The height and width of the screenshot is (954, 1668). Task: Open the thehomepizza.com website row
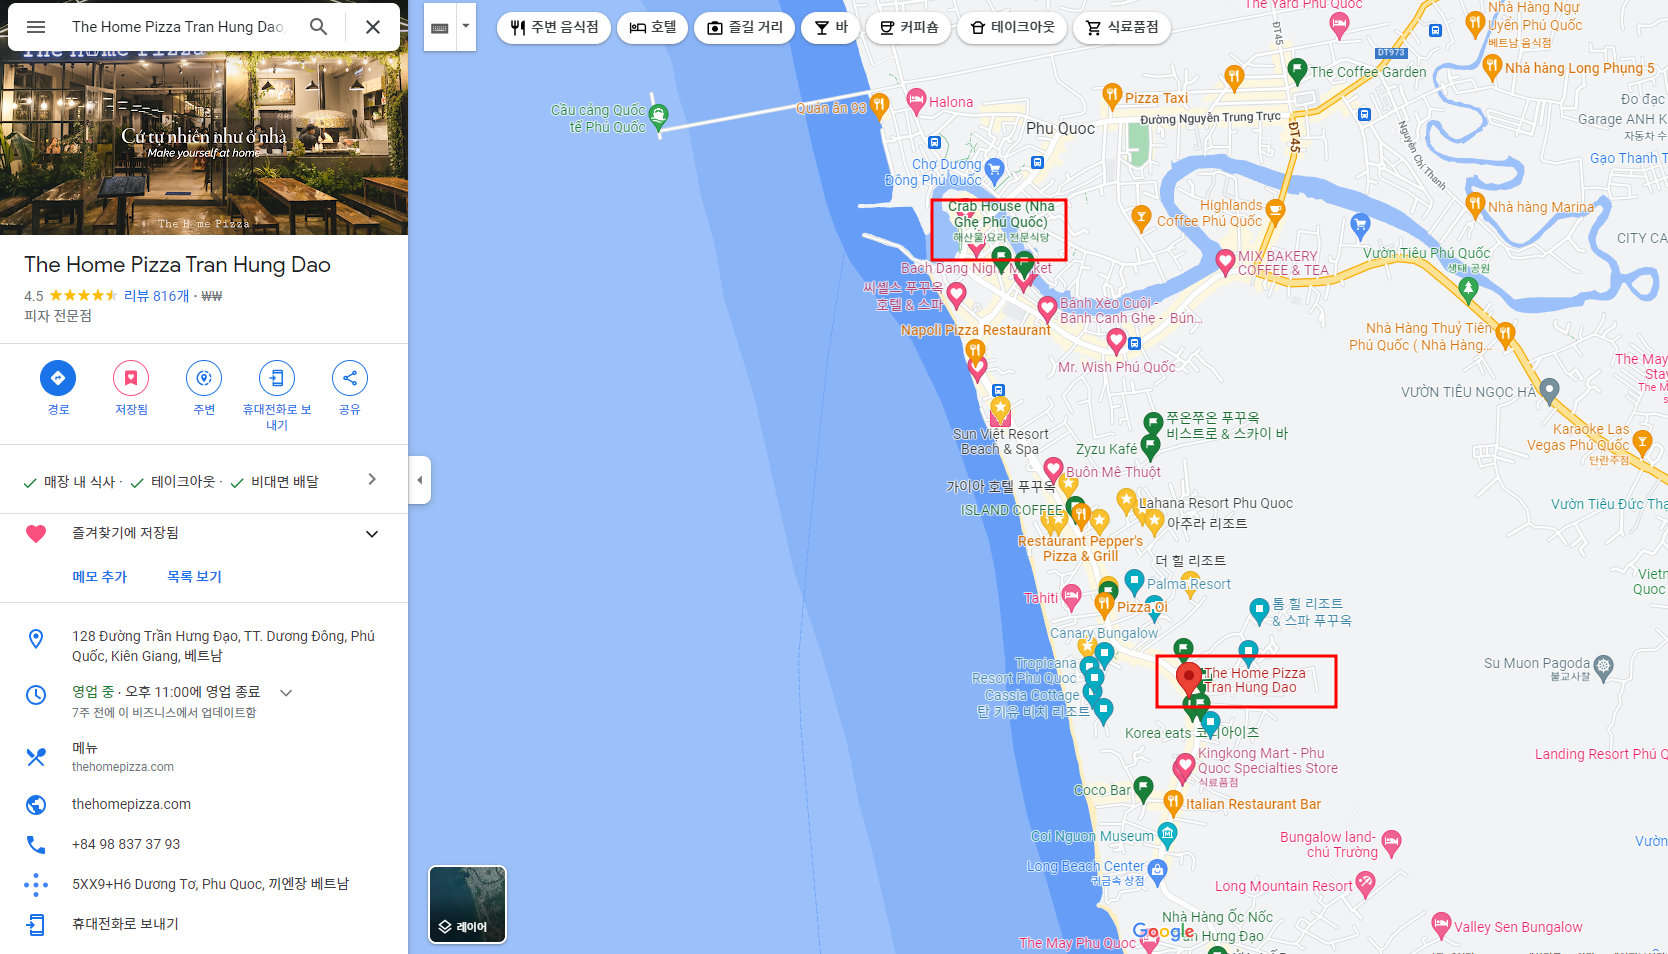point(204,804)
